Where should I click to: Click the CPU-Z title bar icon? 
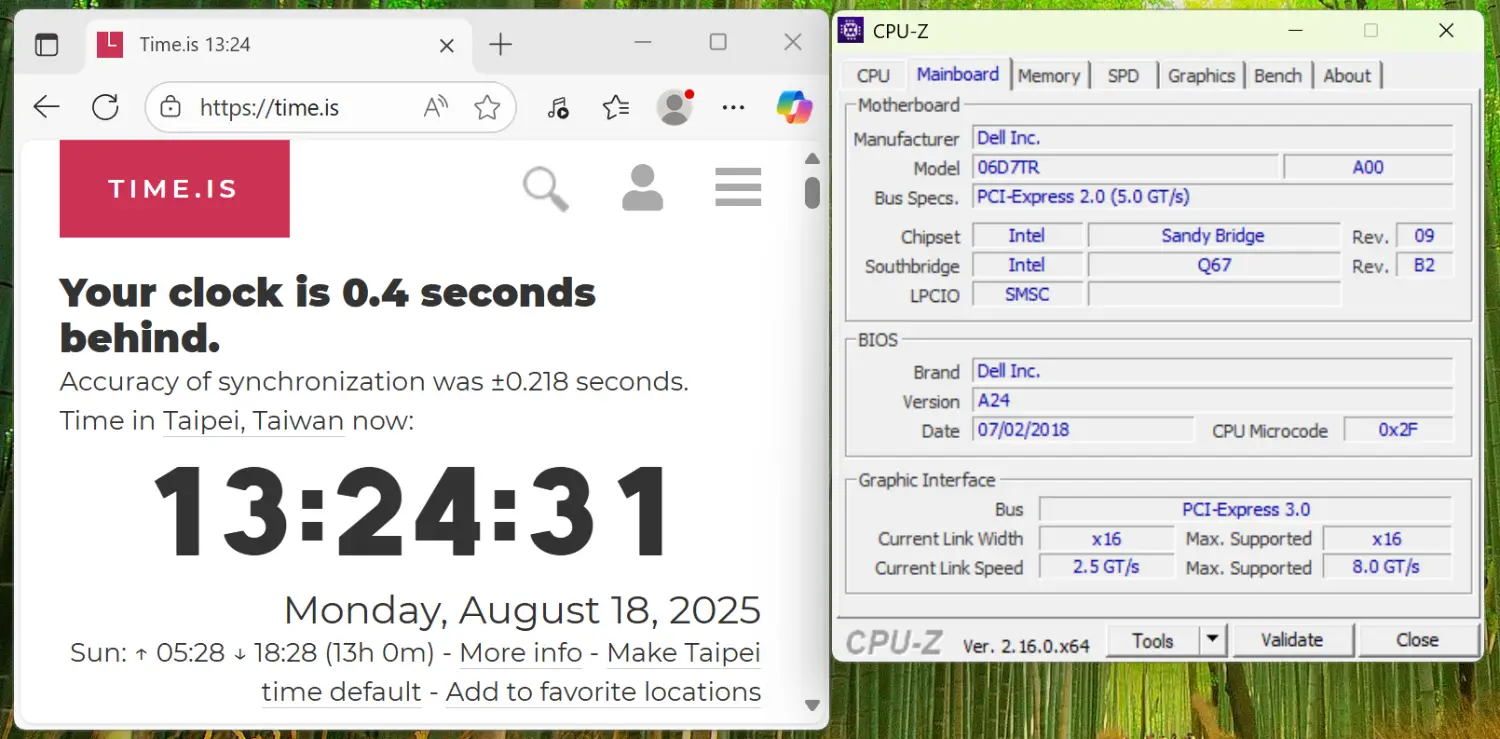point(850,30)
